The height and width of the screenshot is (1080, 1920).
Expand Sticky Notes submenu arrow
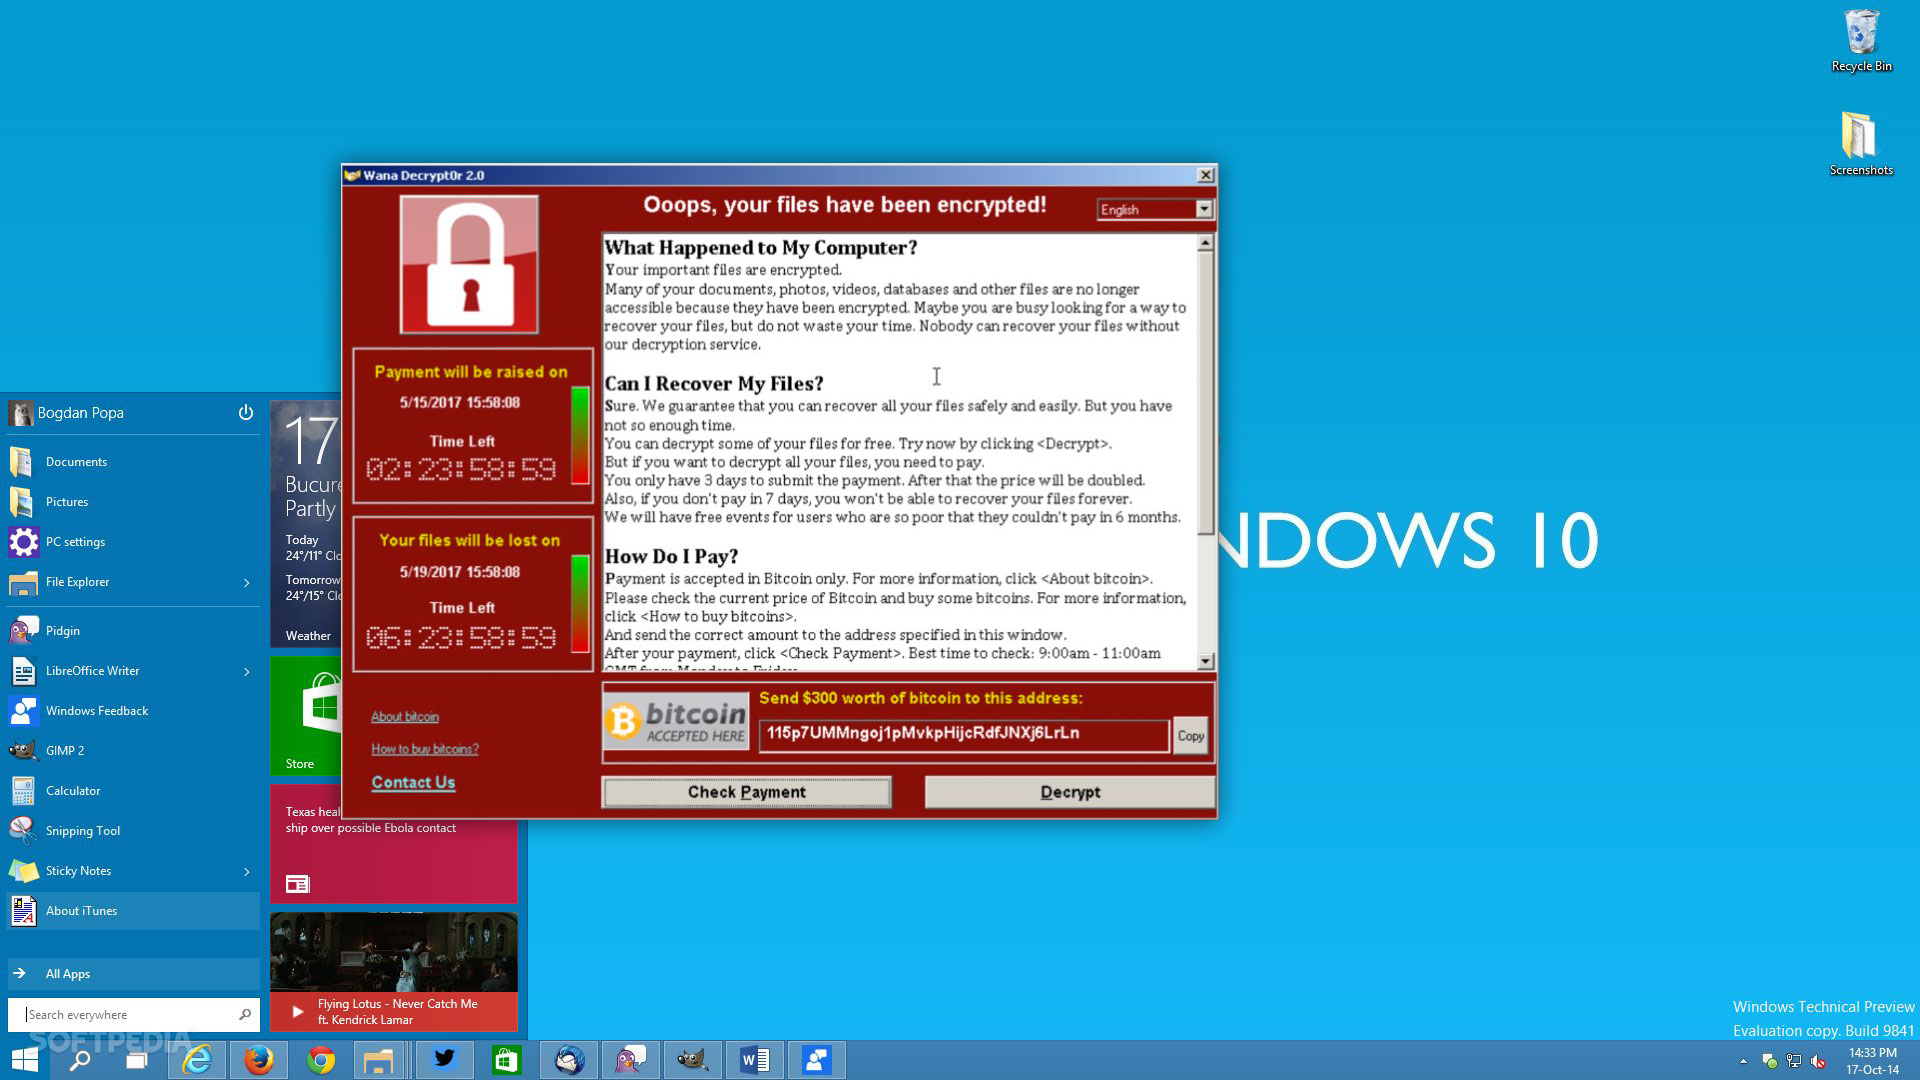(247, 871)
